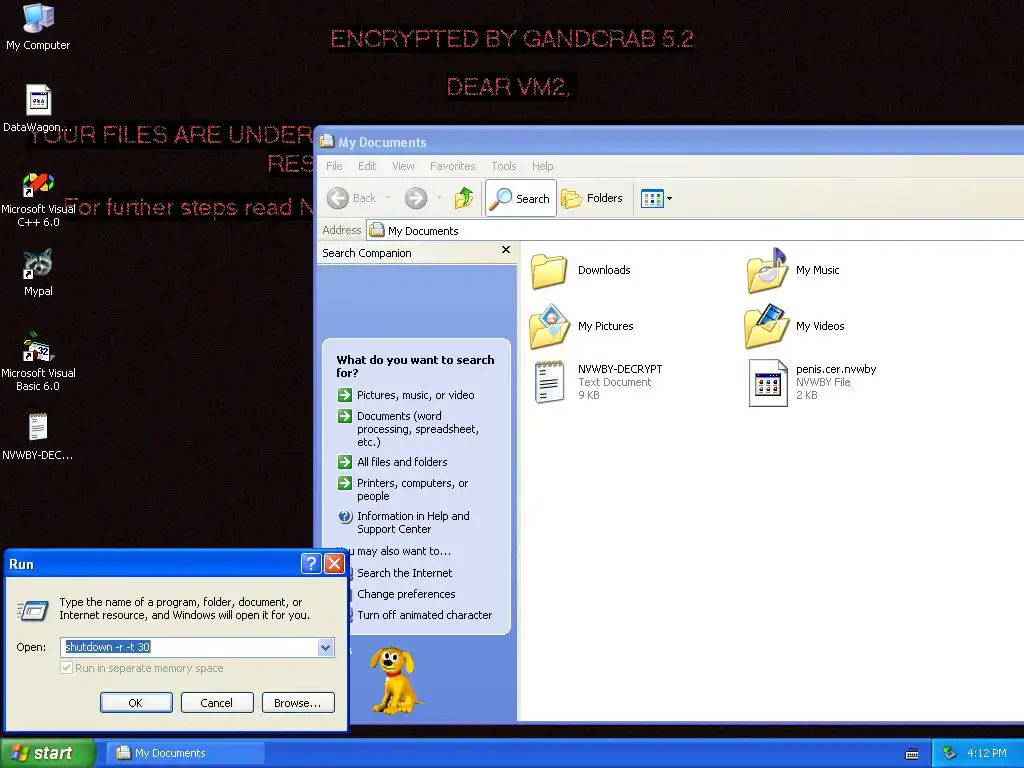Click the keyboard icon in taskbar
Image resolution: width=1024 pixels, height=768 pixels.
tap(912, 754)
